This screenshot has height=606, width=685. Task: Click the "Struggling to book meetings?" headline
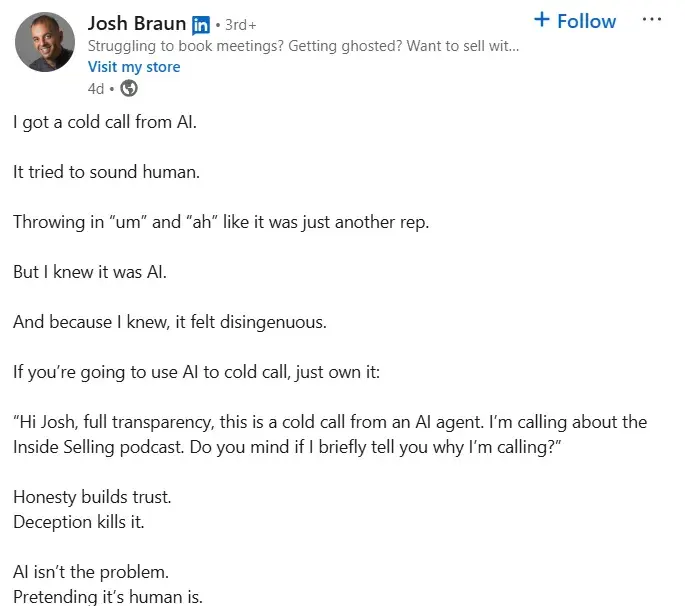[x=303, y=47]
